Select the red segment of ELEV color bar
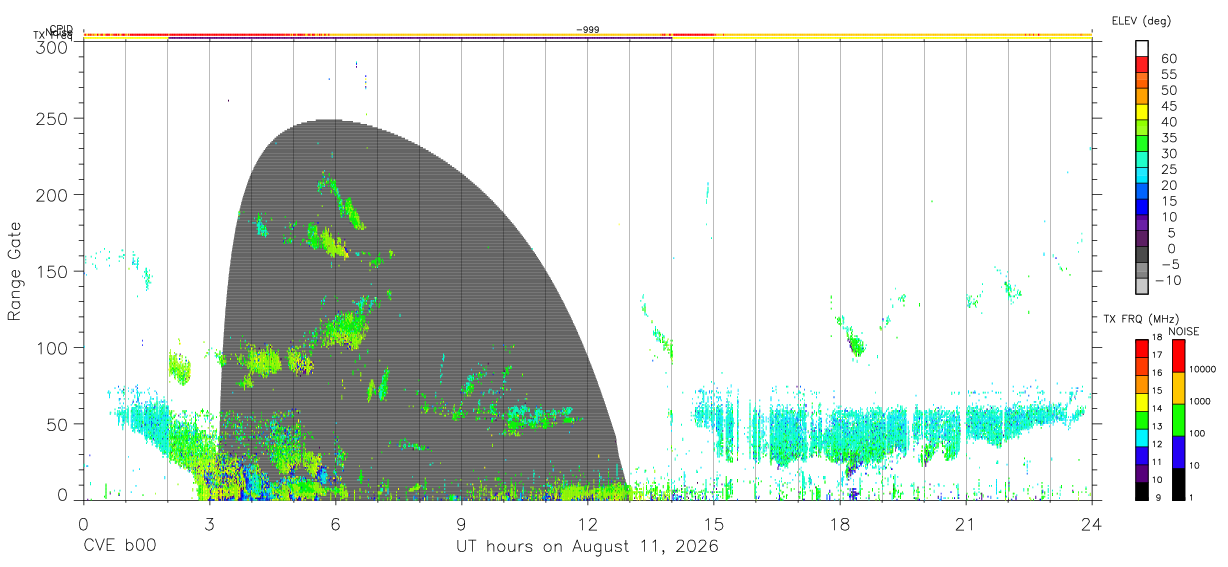Viewport: 1228px width, 567px height. (x=1142, y=63)
